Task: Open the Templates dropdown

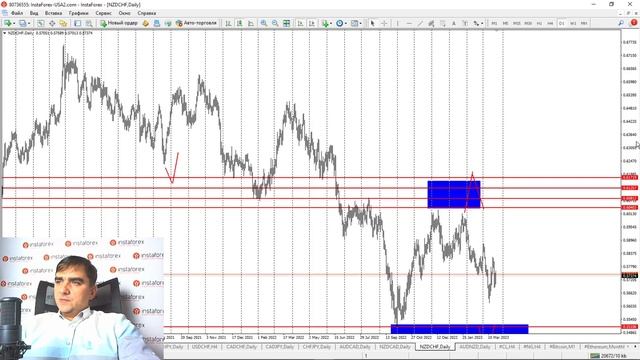Action: click(x=356, y=23)
